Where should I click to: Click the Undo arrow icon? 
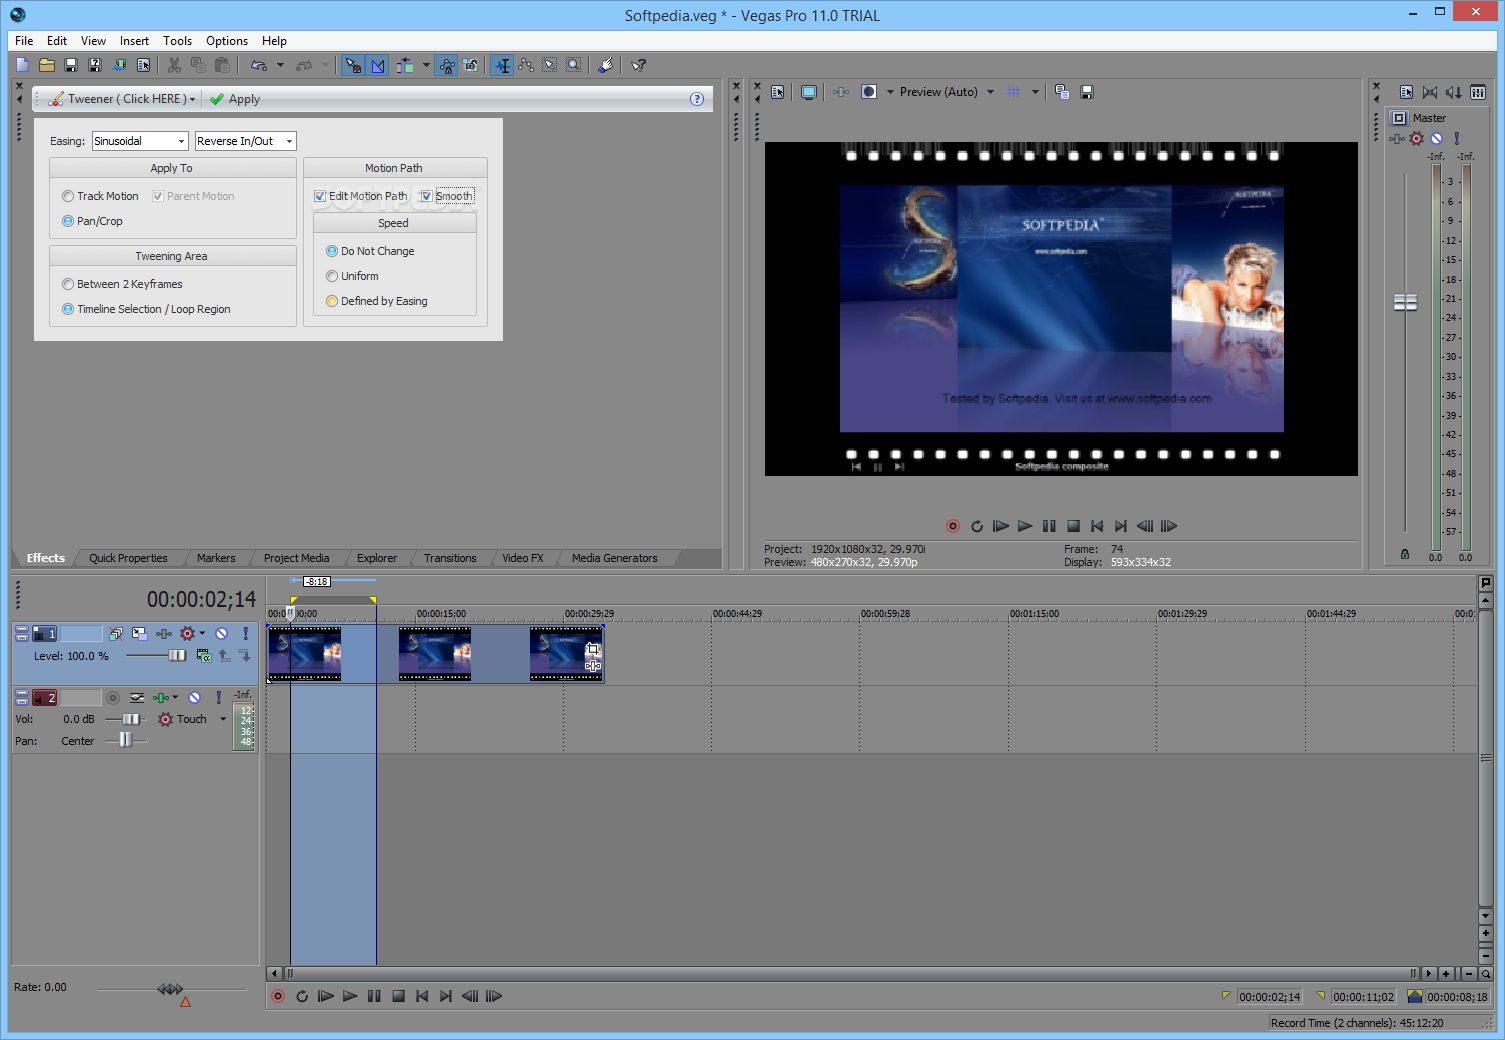(x=259, y=65)
